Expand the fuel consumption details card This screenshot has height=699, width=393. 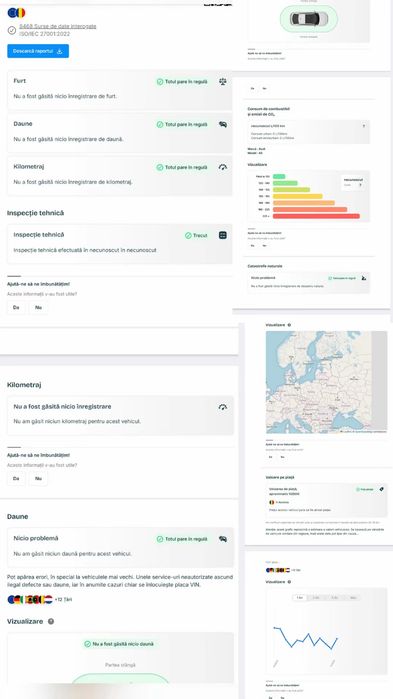point(364,126)
